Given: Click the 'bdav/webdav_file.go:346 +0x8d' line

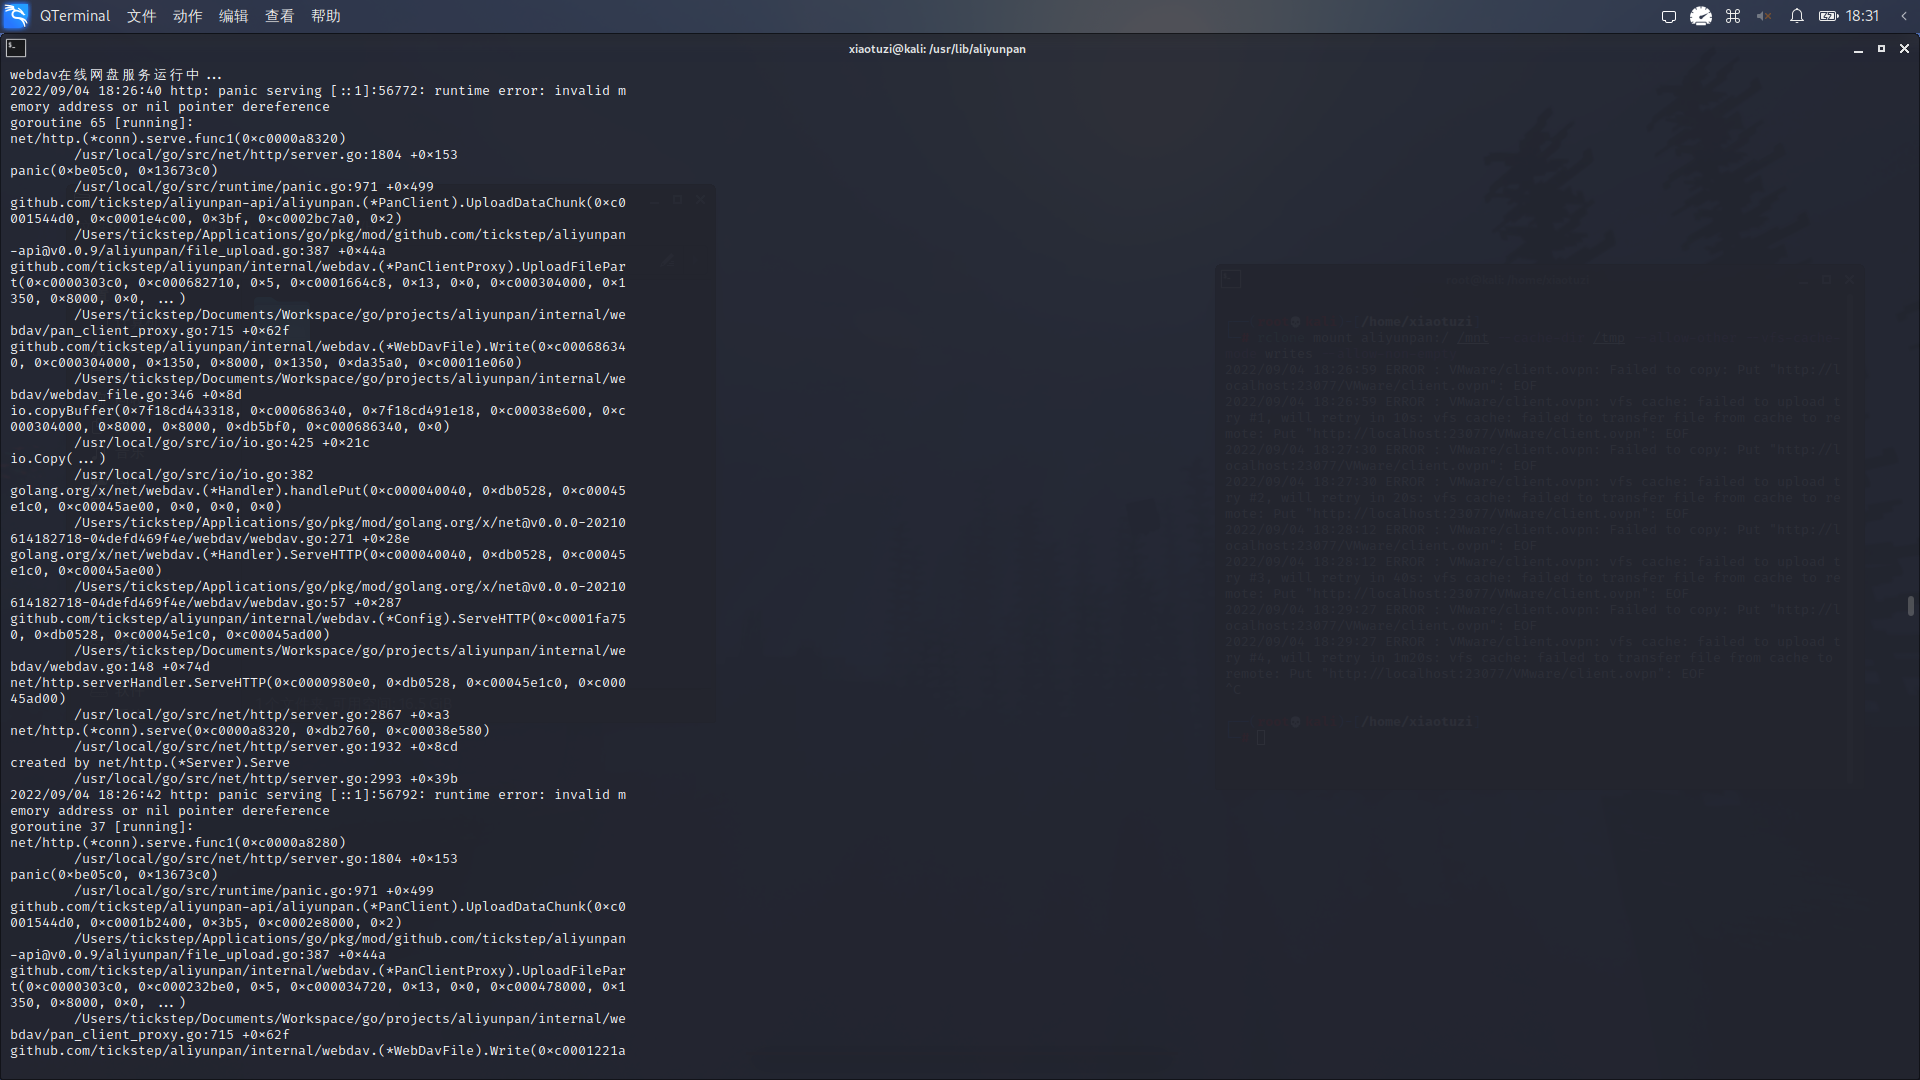Looking at the screenshot, I should 126,395.
